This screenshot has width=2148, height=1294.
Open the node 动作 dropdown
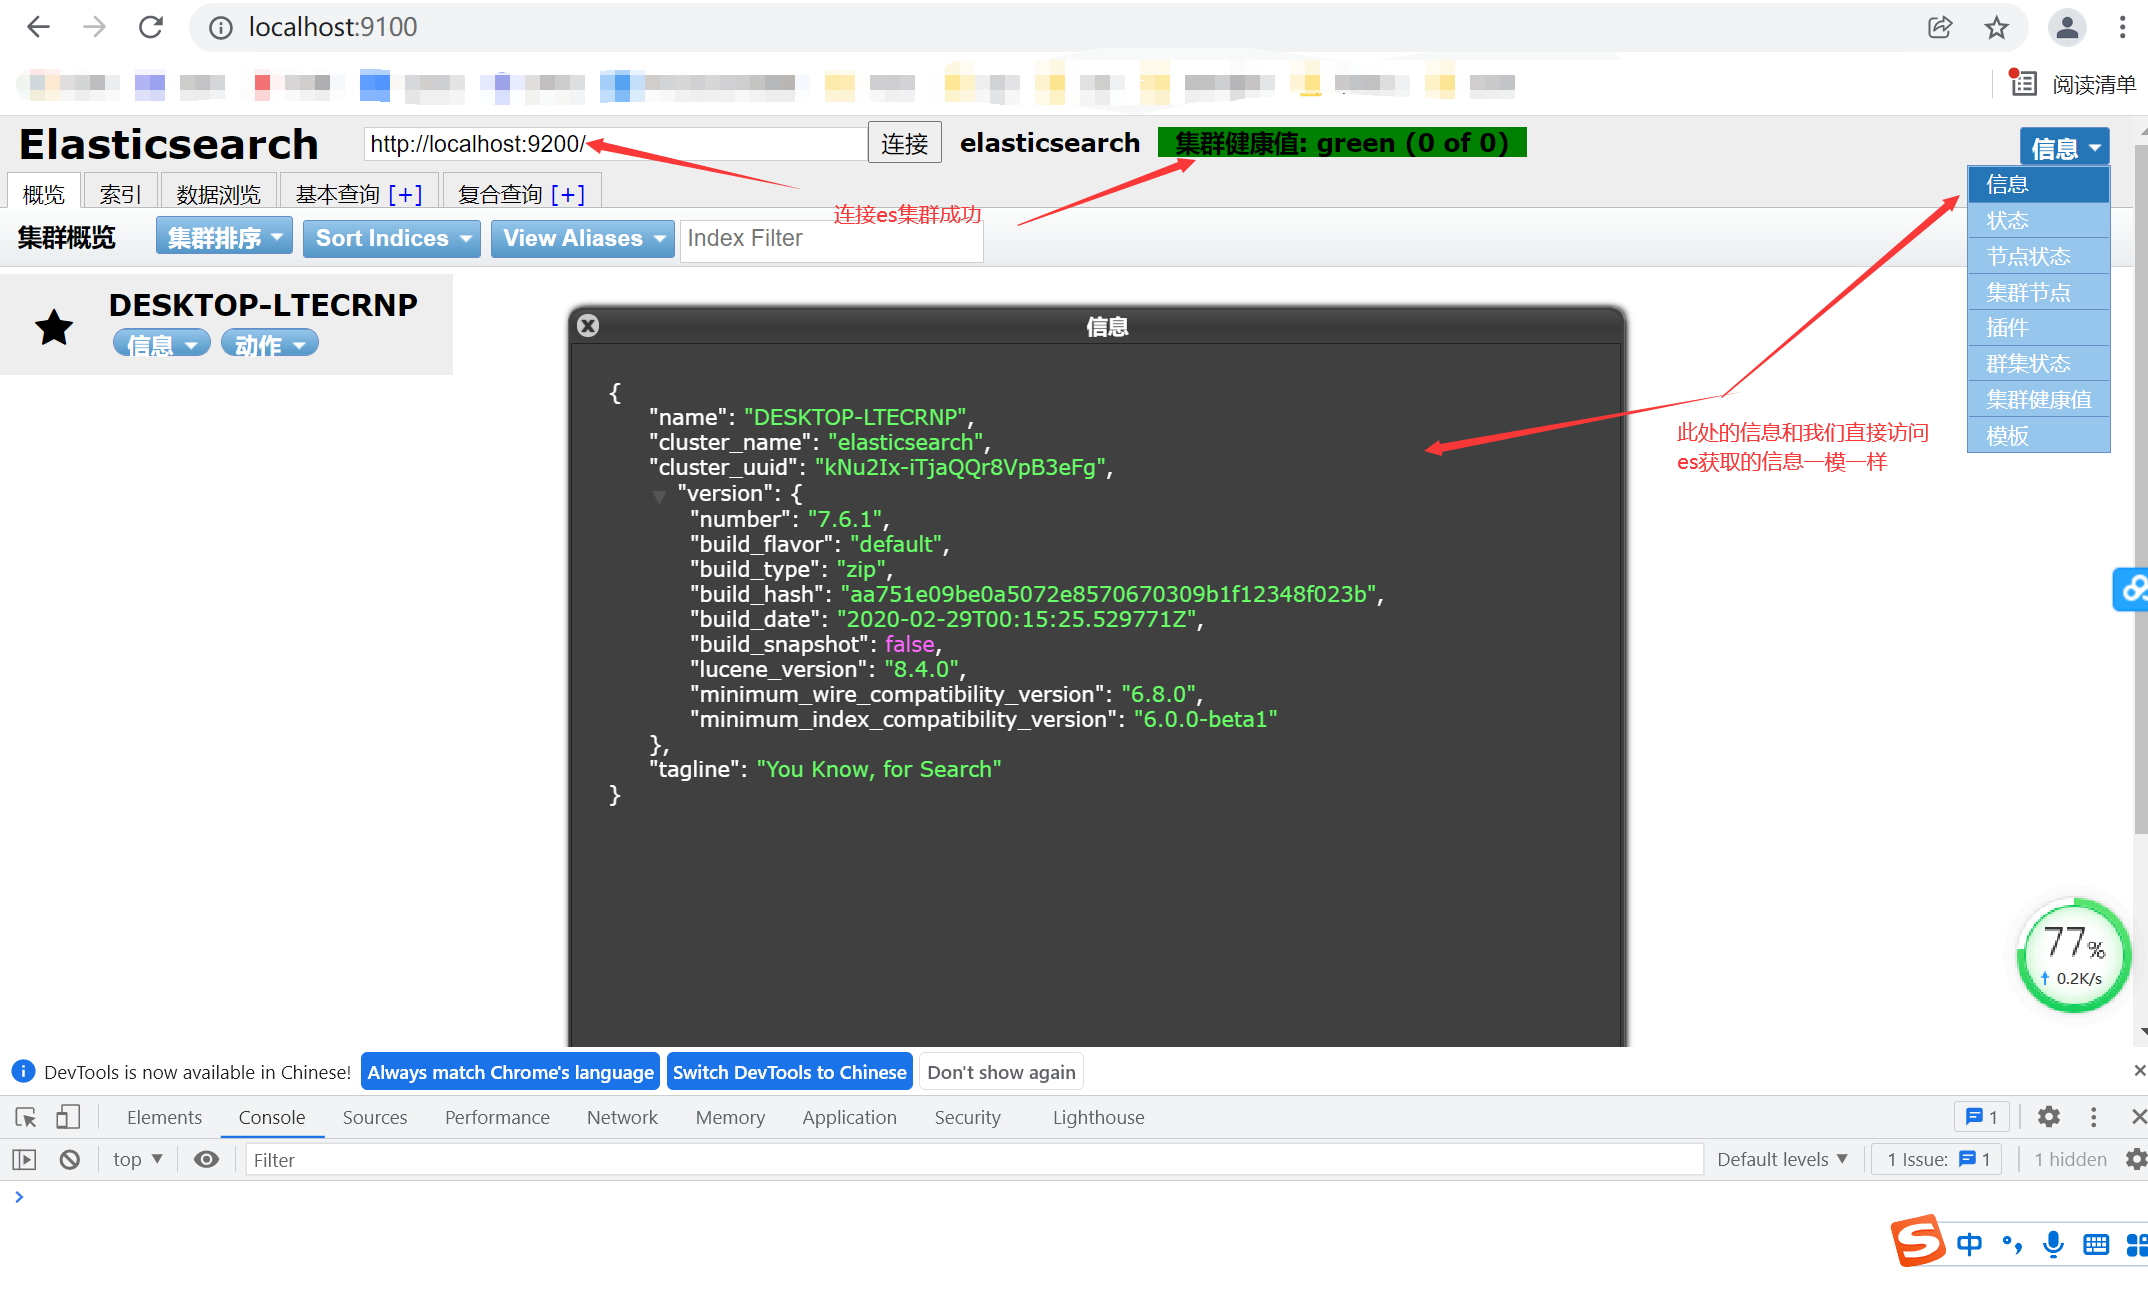coord(270,344)
